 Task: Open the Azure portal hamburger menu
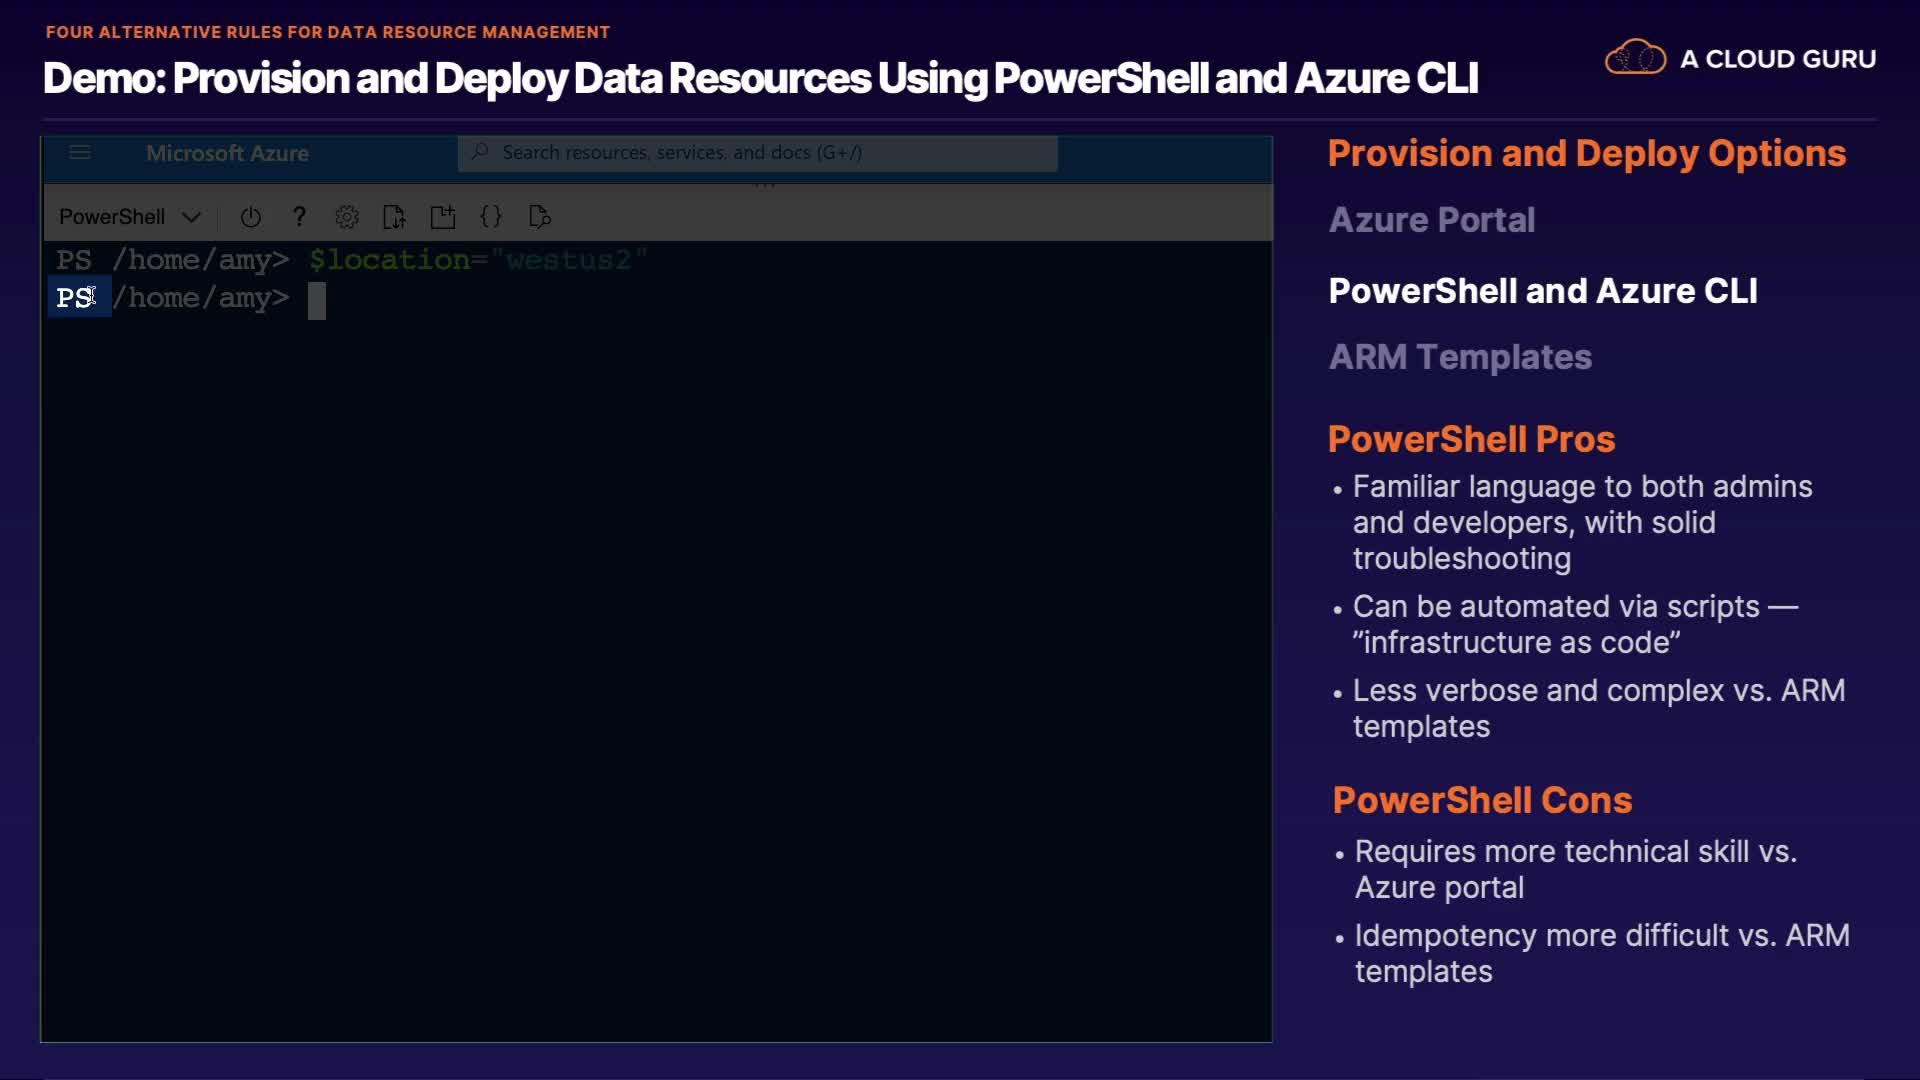click(80, 152)
